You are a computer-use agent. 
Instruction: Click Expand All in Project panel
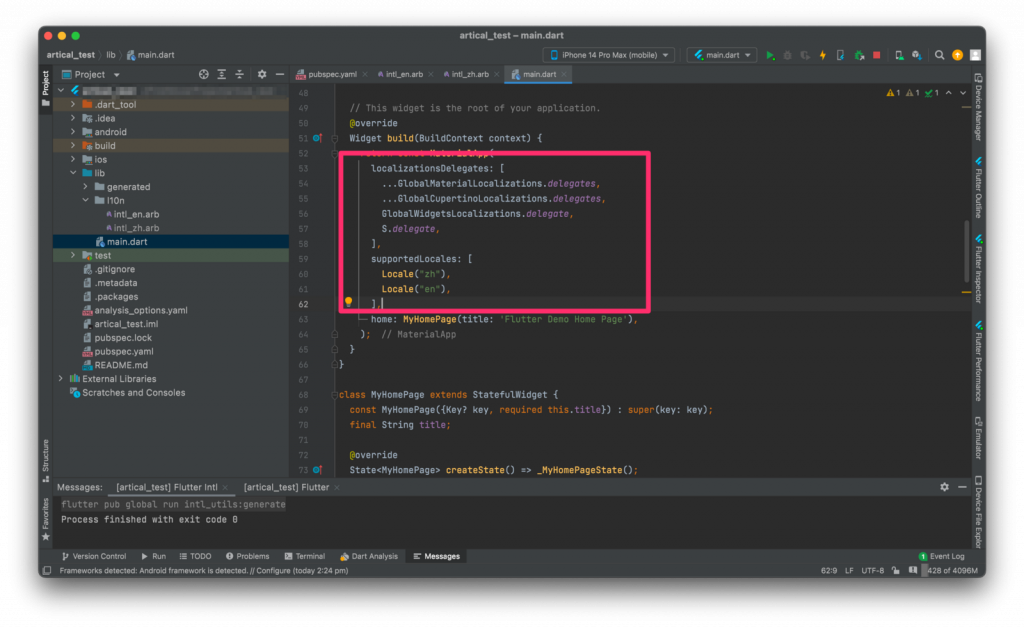[222, 74]
